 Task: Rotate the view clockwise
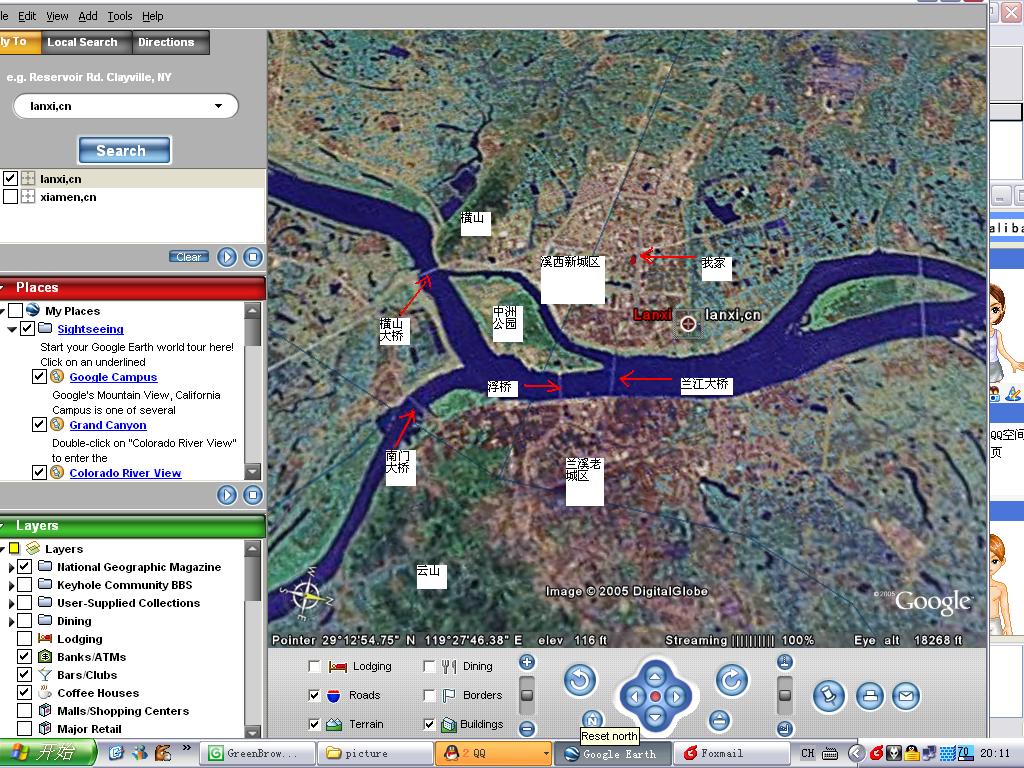pyautogui.click(x=731, y=680)
